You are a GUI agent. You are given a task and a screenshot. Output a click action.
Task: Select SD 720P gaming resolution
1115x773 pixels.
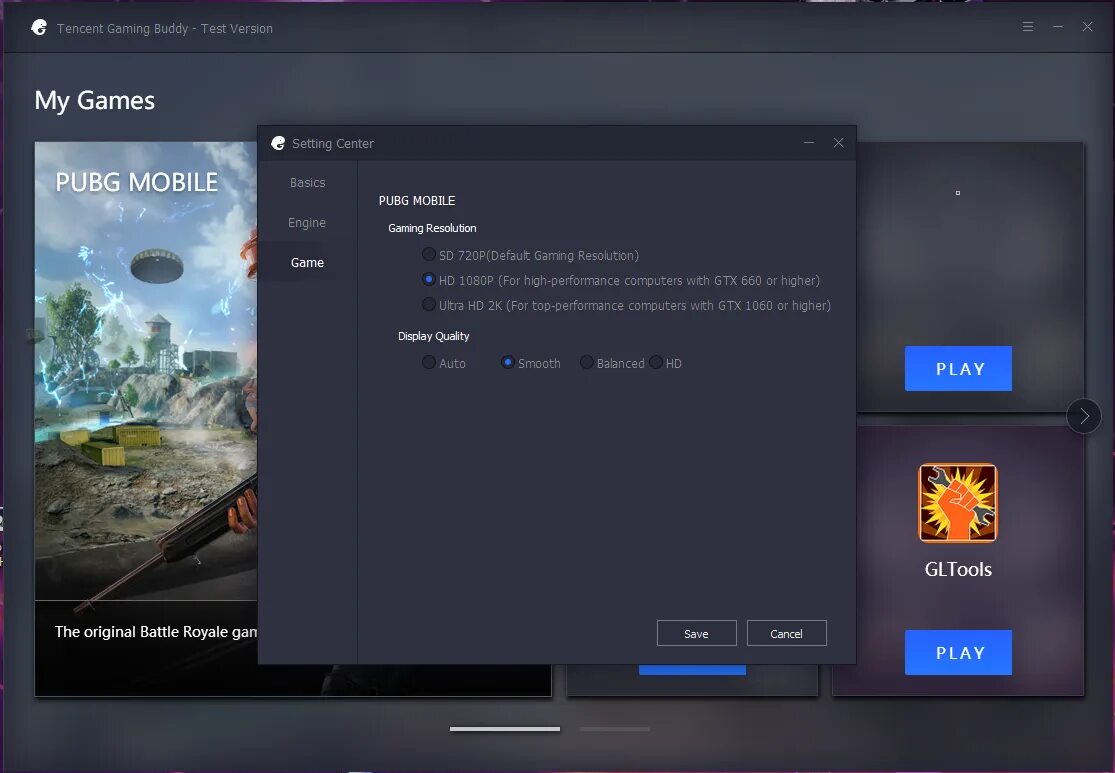click(x=429, y=255)
